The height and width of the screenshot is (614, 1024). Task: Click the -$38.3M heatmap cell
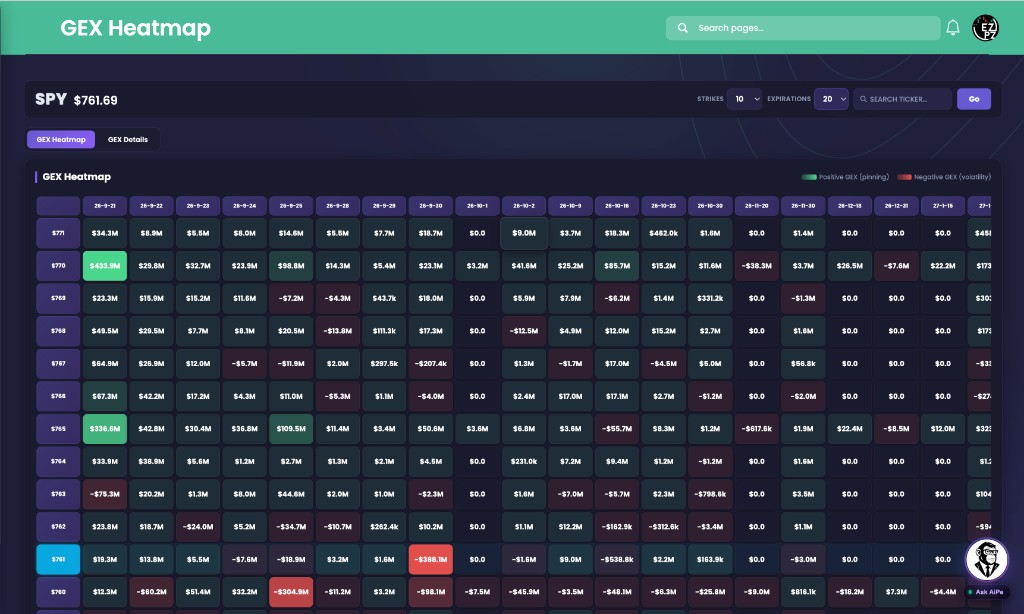tap(757, 266)
